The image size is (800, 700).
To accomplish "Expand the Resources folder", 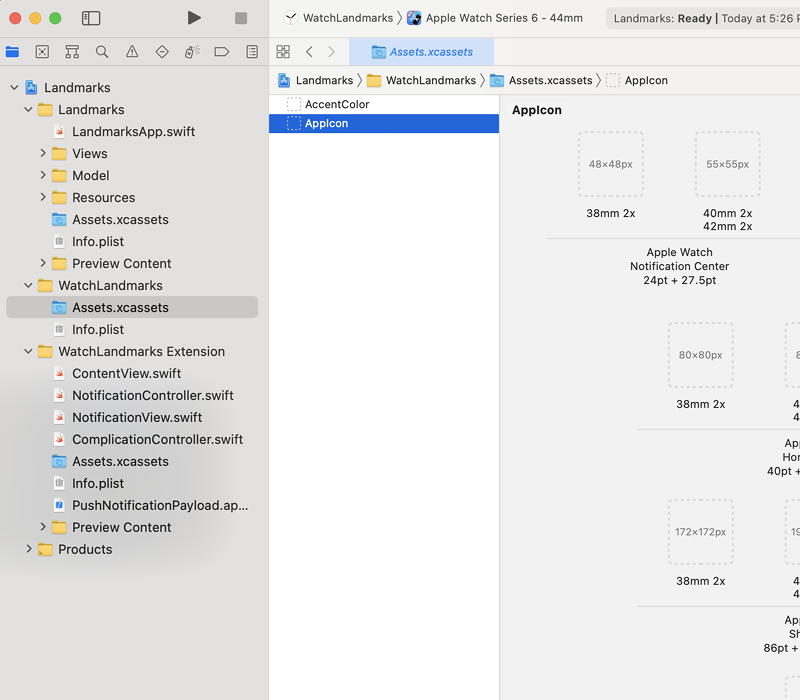I will tap(43, 197).
